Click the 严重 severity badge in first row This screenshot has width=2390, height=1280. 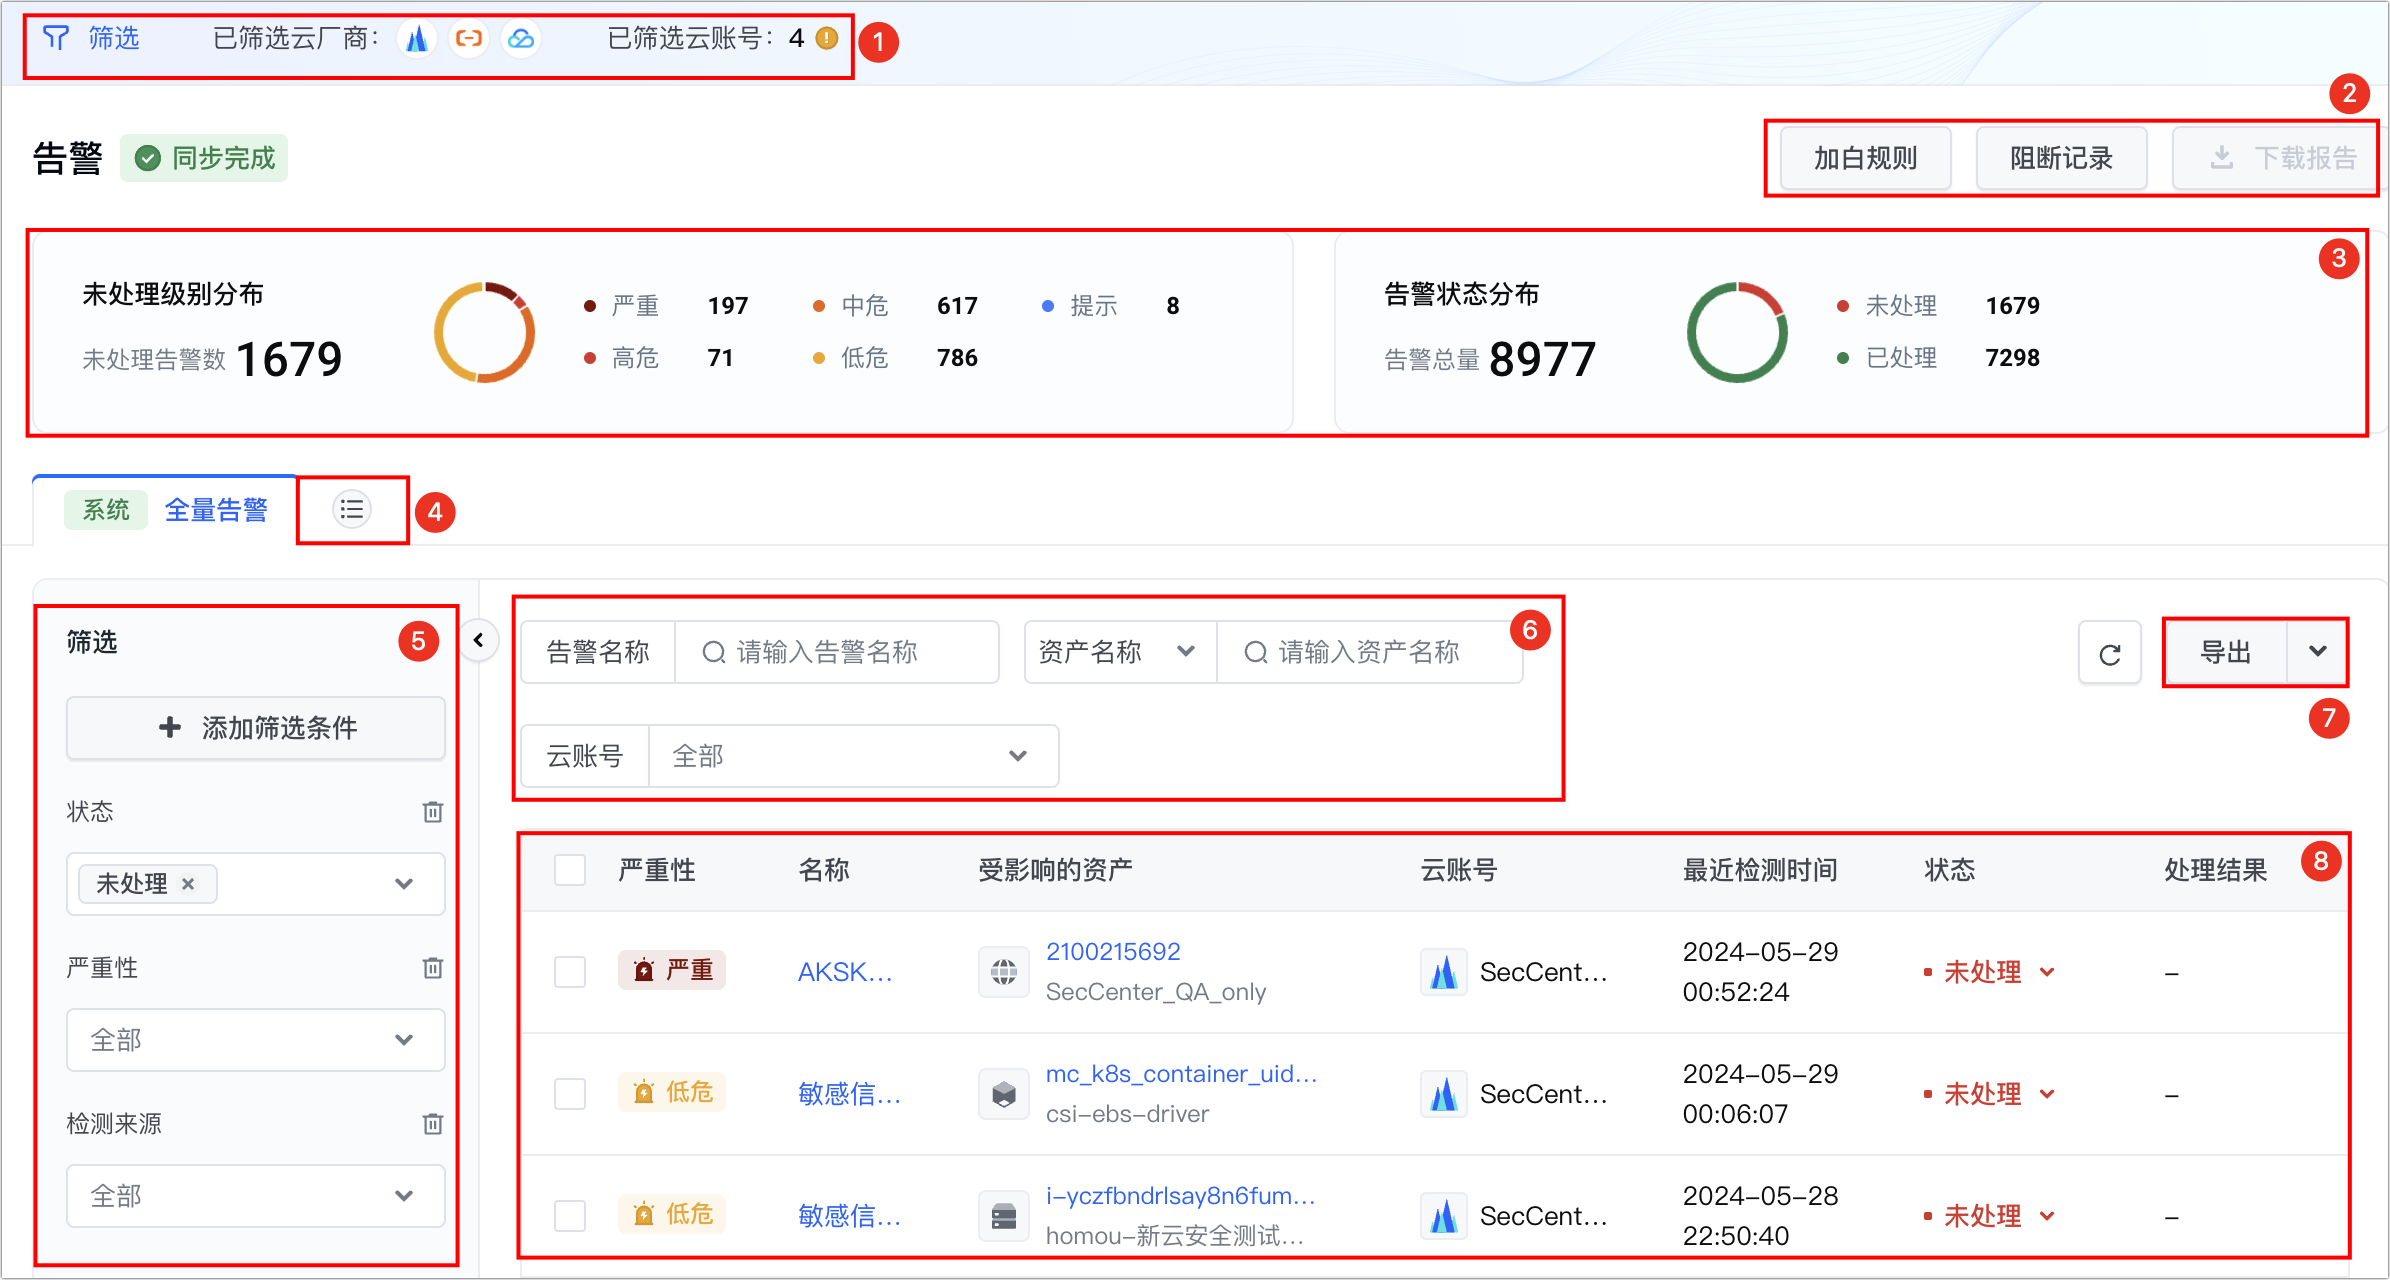pos(672,970)
